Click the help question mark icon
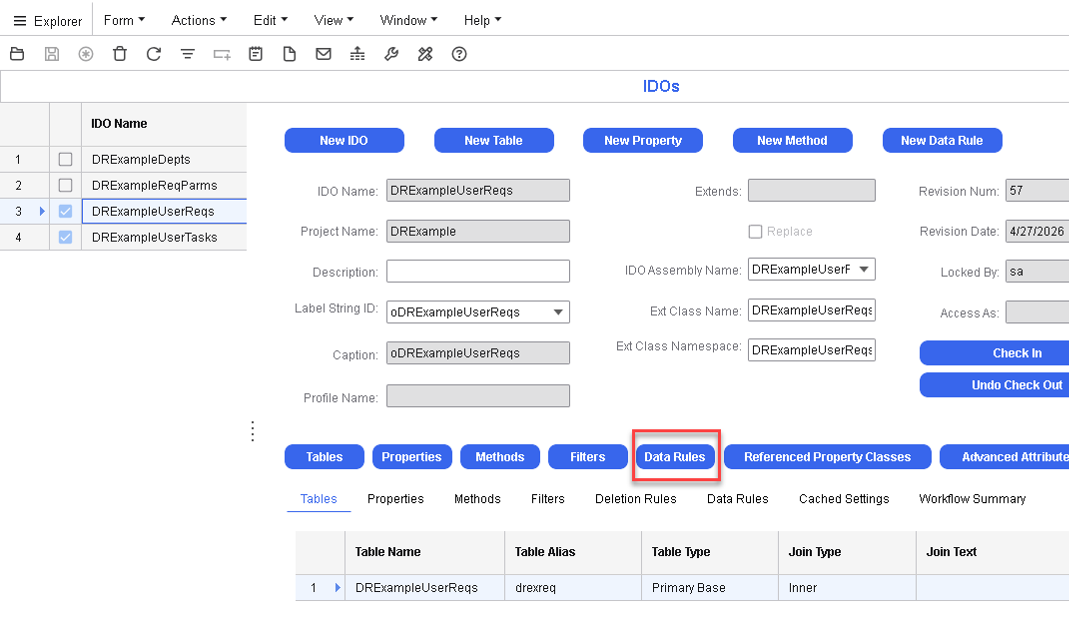 click(x=460, y=54)
